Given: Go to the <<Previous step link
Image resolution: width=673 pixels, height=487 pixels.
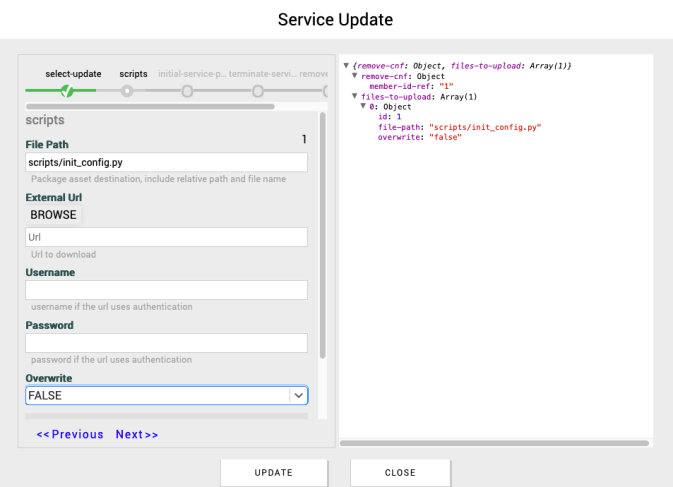Looking at the screenshot, I should pos(70,435).
